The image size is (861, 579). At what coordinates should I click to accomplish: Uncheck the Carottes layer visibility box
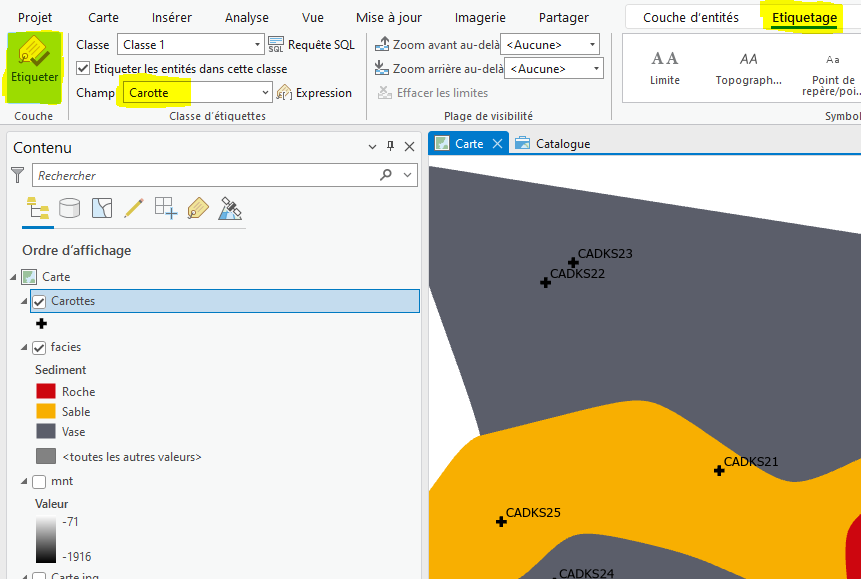pos(40,301)
